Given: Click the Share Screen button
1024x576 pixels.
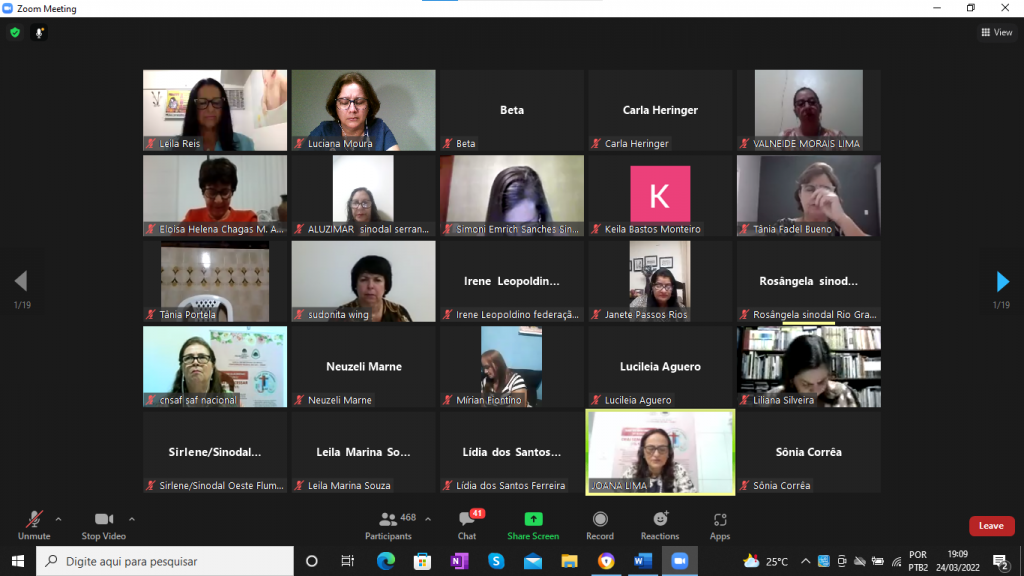Looking at the screenshot, I should [x=533, y=524].
